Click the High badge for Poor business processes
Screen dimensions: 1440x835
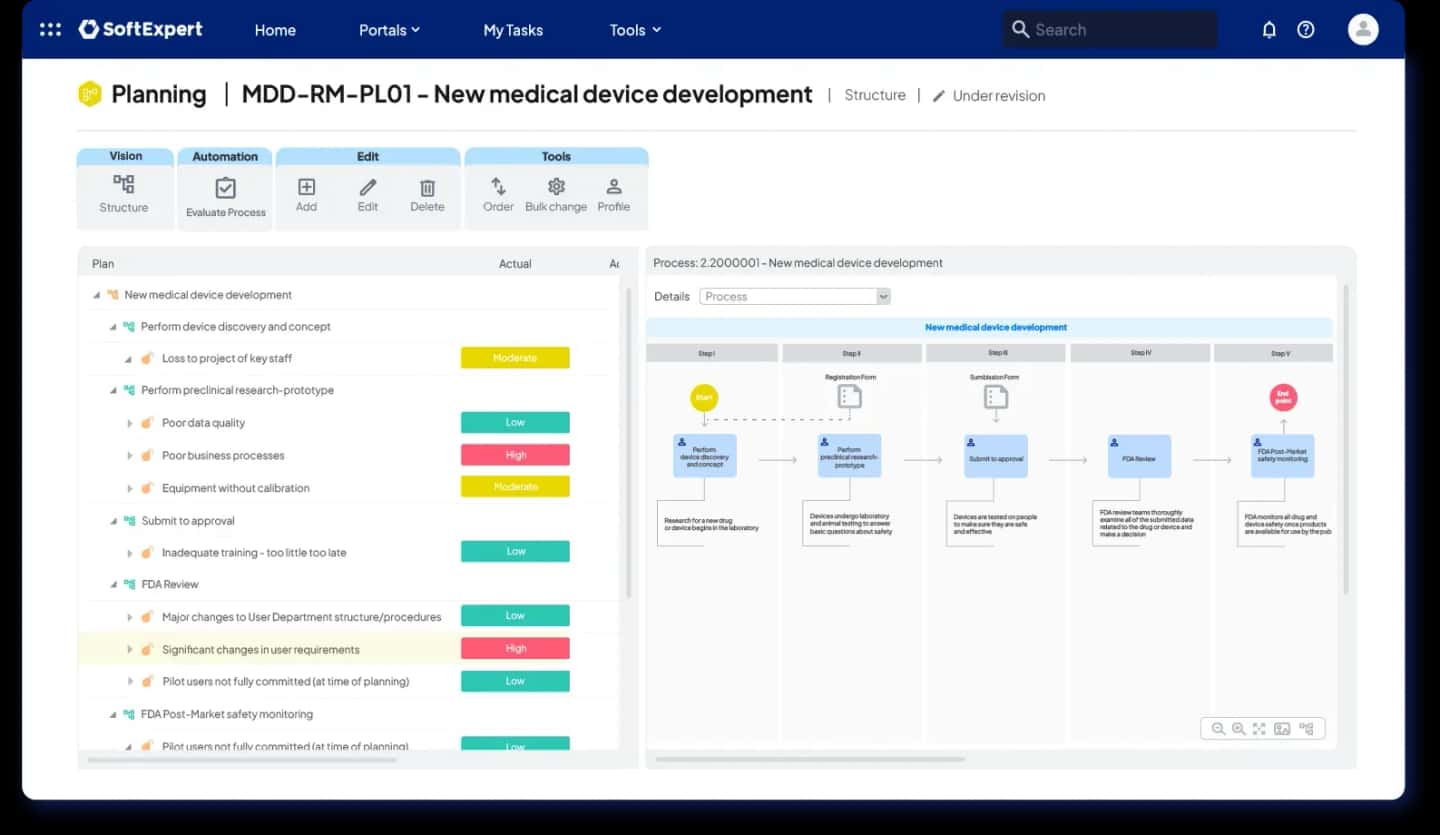pyautogui.click(x=515, y=455)
